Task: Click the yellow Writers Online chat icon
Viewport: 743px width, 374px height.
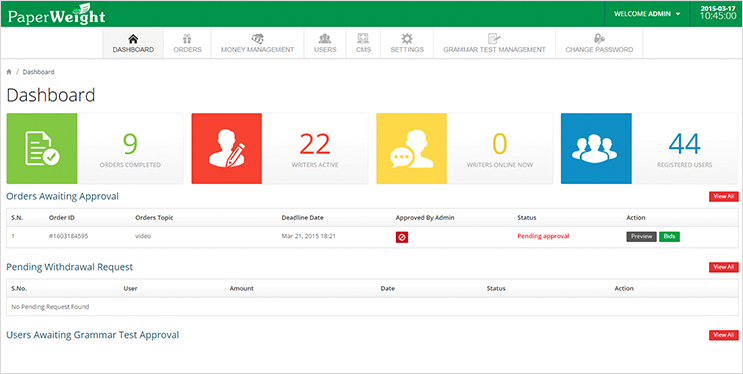Action: pos(411,148)
